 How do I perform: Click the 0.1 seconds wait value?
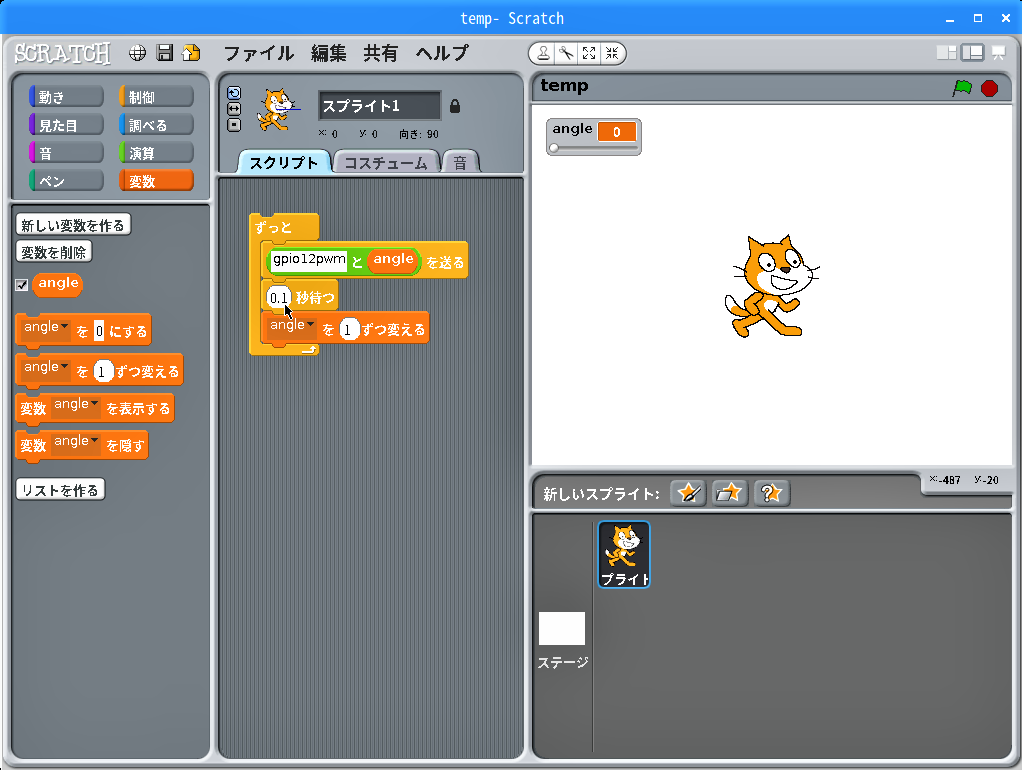pyautogui.click(x=278, y=298)
